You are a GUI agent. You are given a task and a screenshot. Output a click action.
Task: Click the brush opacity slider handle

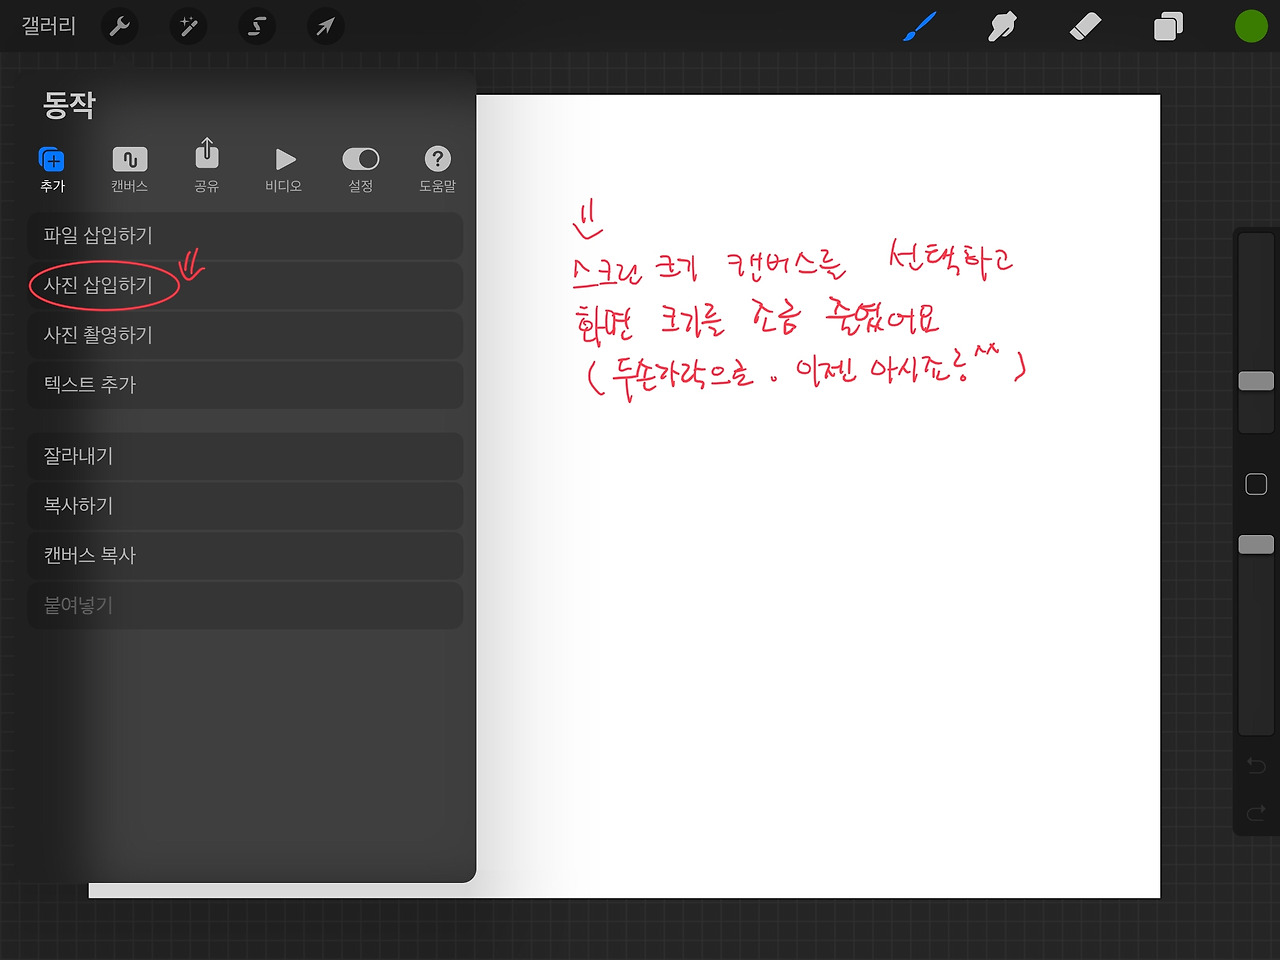tap(1256, 544)
